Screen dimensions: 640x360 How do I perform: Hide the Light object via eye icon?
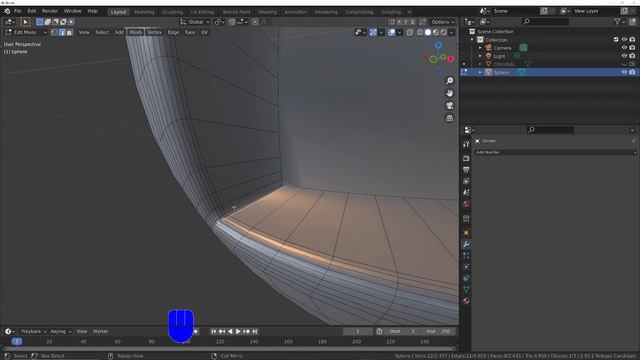624,56
